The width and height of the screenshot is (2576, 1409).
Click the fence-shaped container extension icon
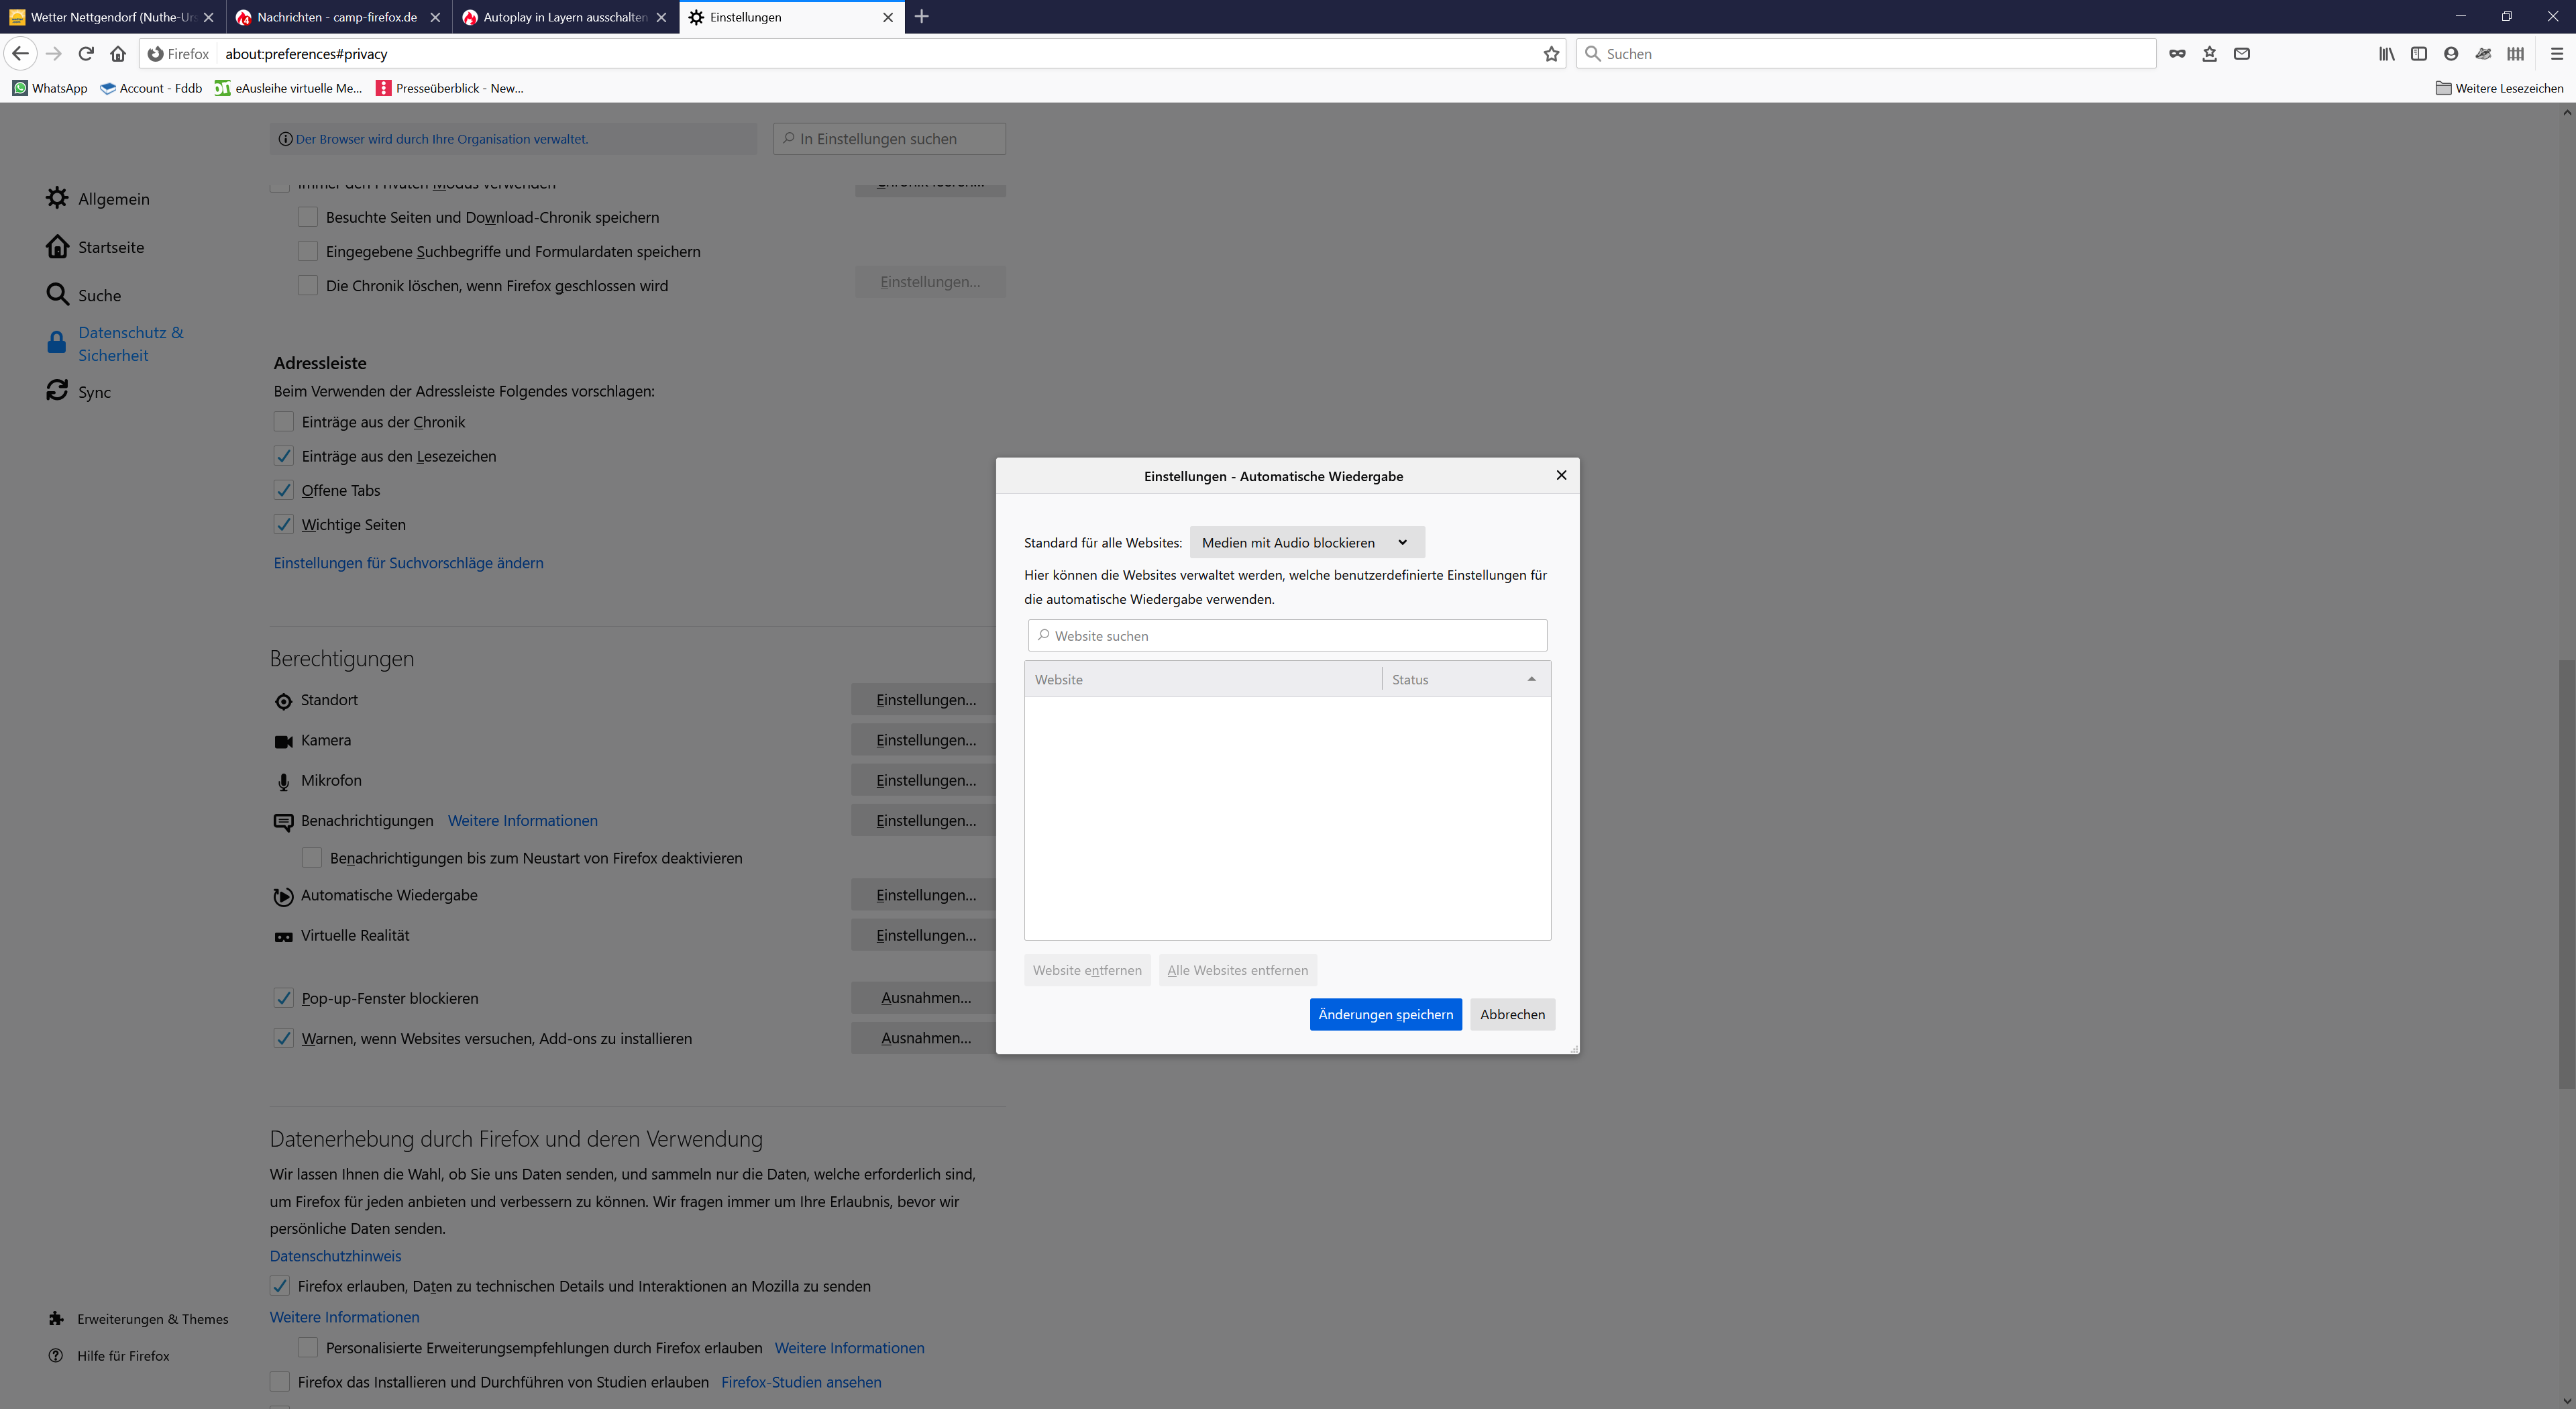(2515, 54)
